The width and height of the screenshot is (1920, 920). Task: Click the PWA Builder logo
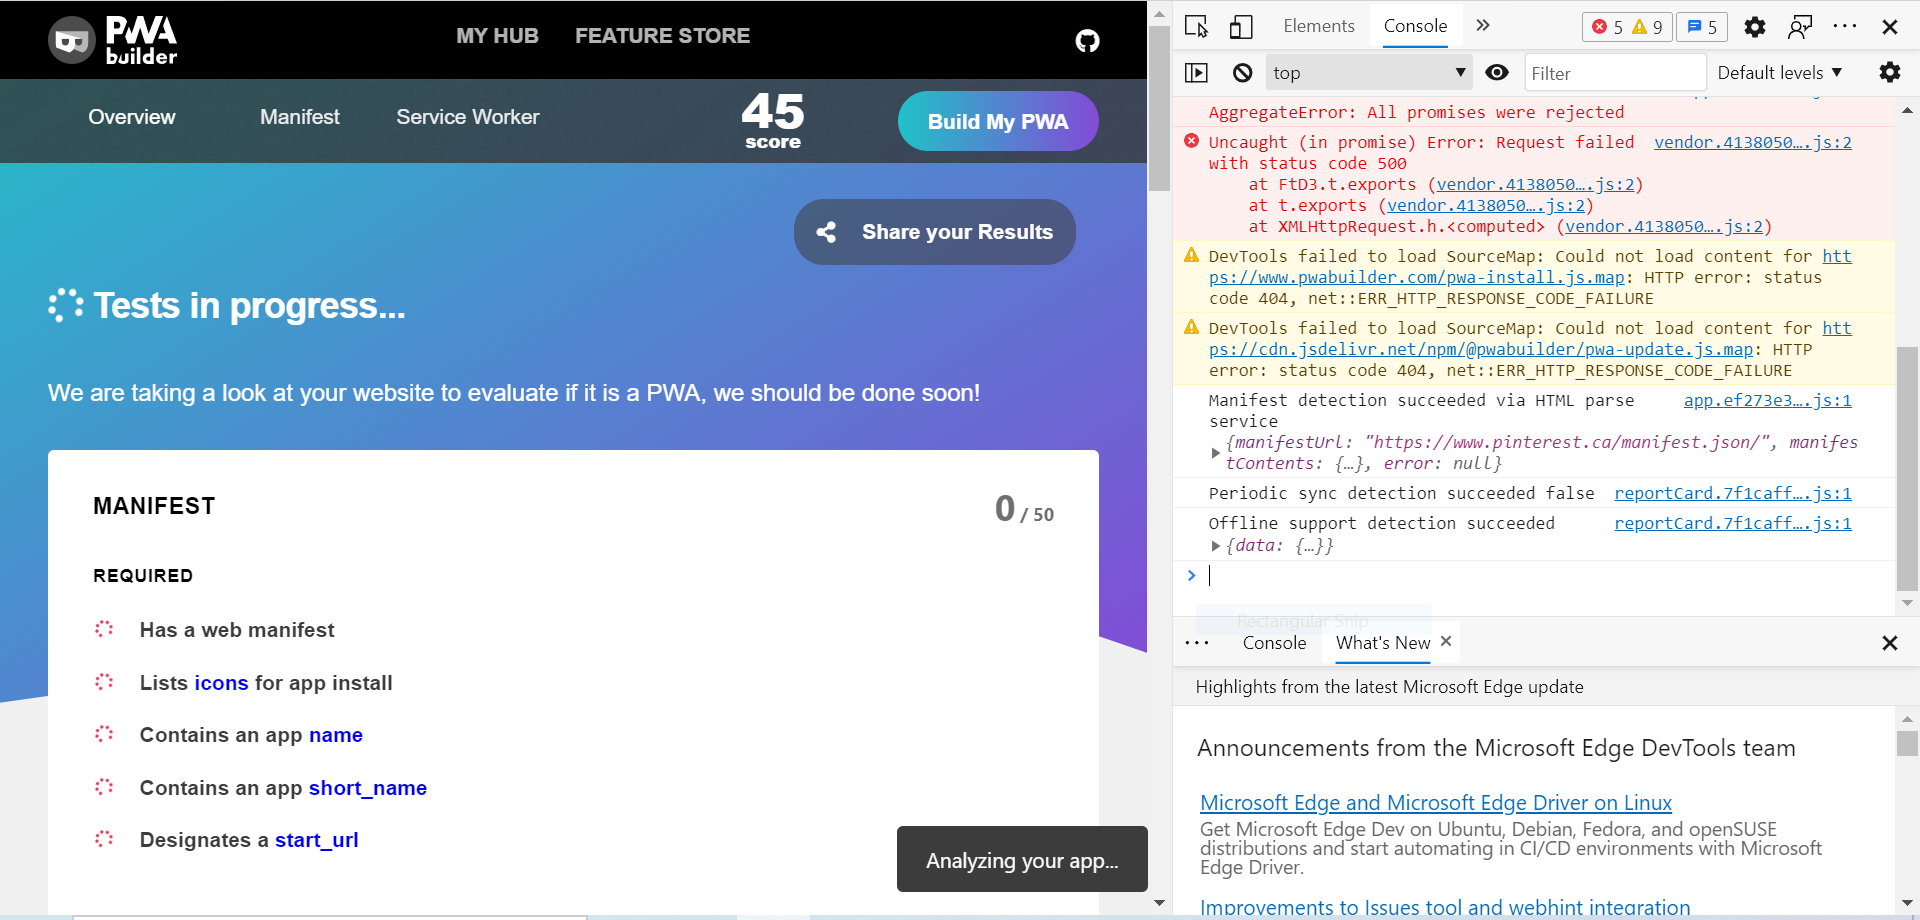[113, 40]
